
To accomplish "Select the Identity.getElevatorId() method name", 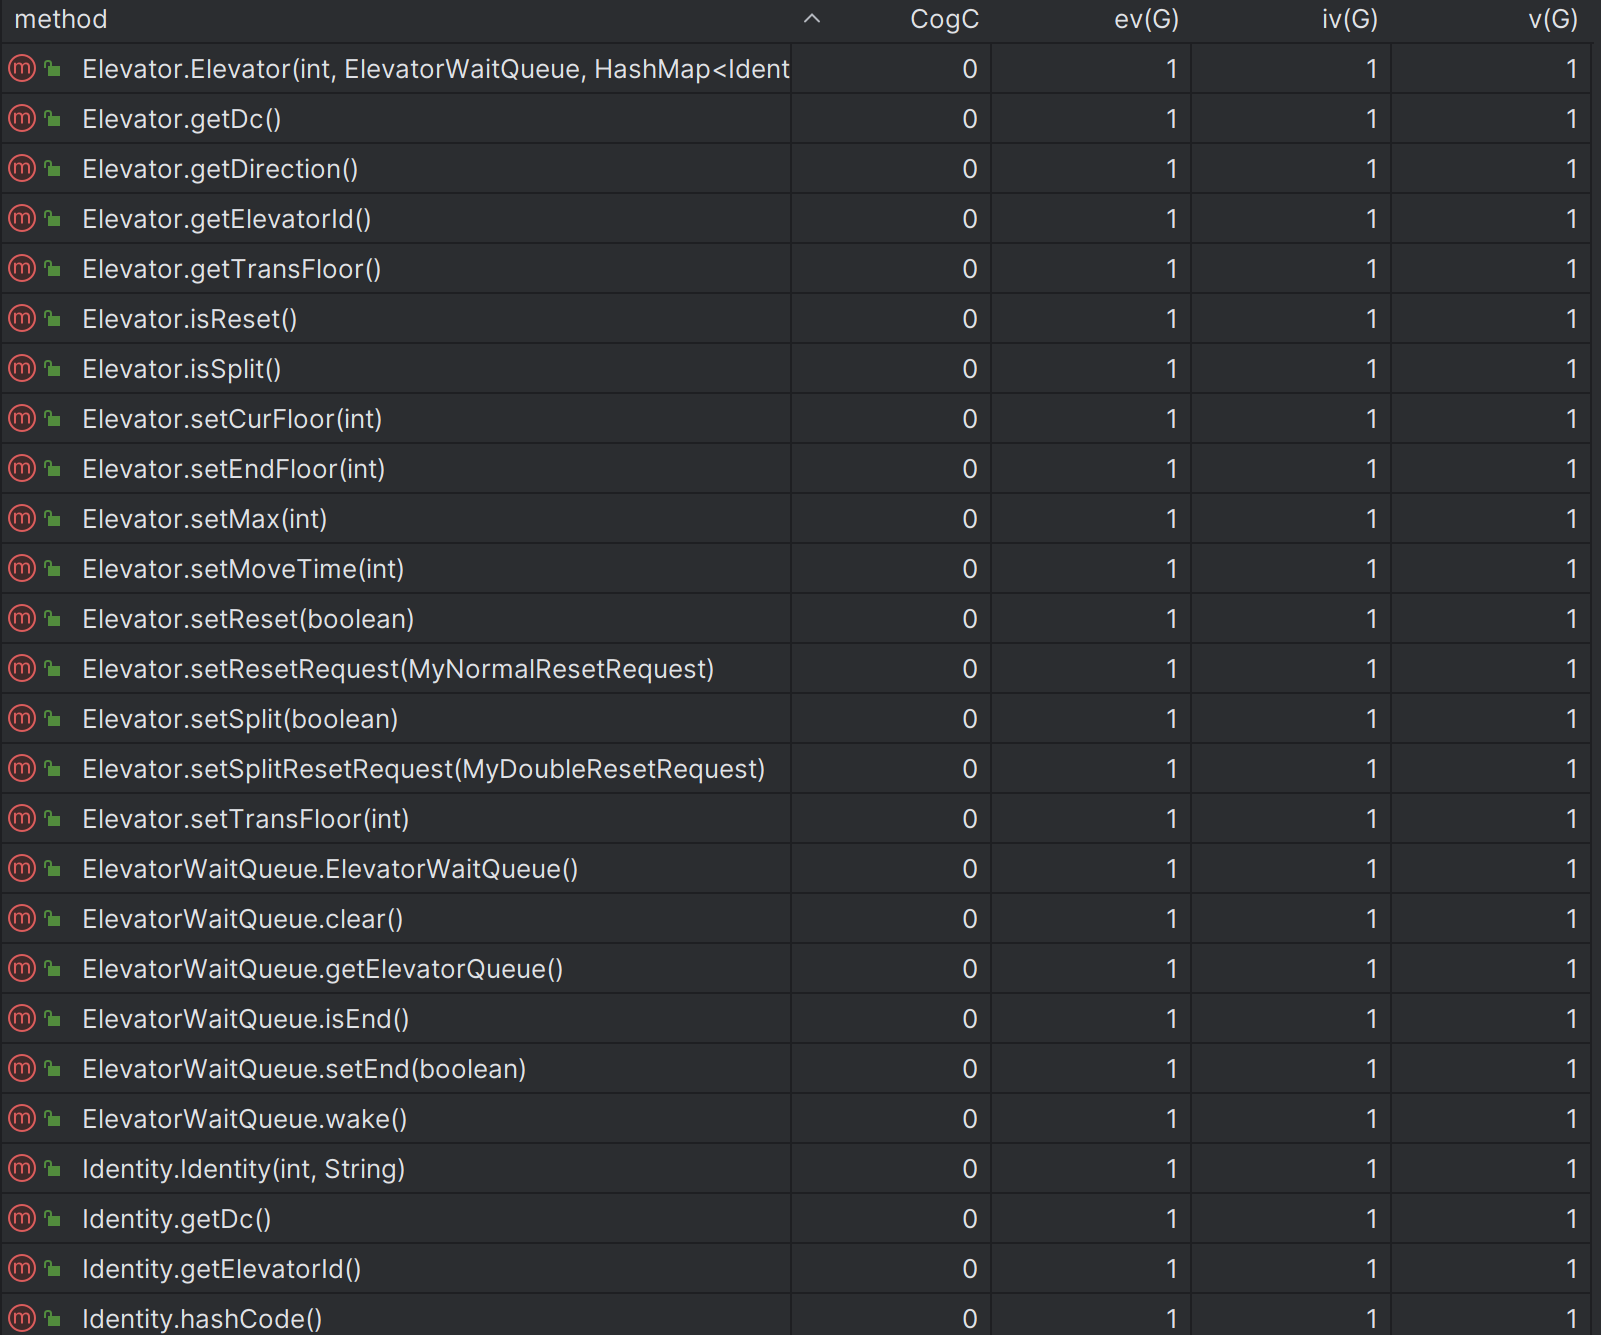I will pos(221,1269).
